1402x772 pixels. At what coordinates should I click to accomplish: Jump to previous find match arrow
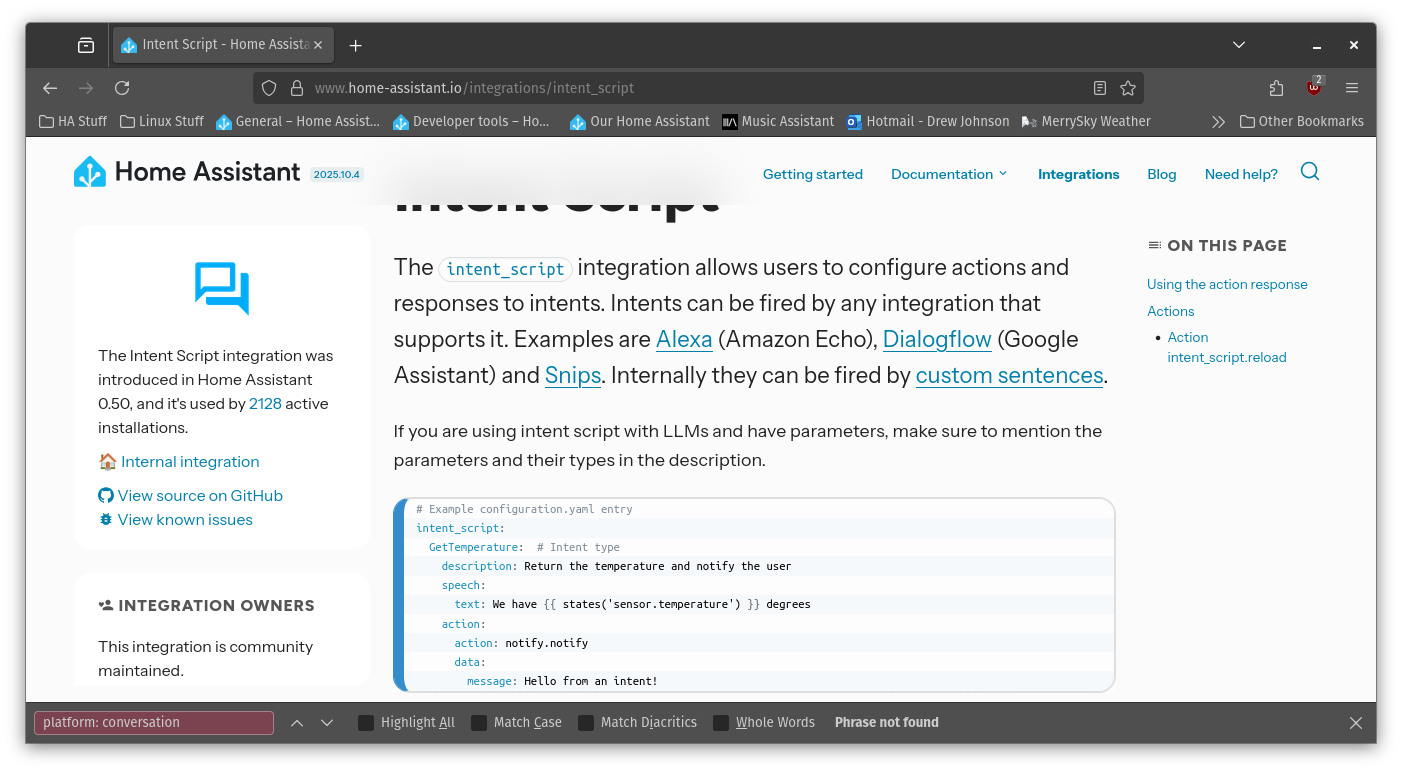(x=297, y=723)
